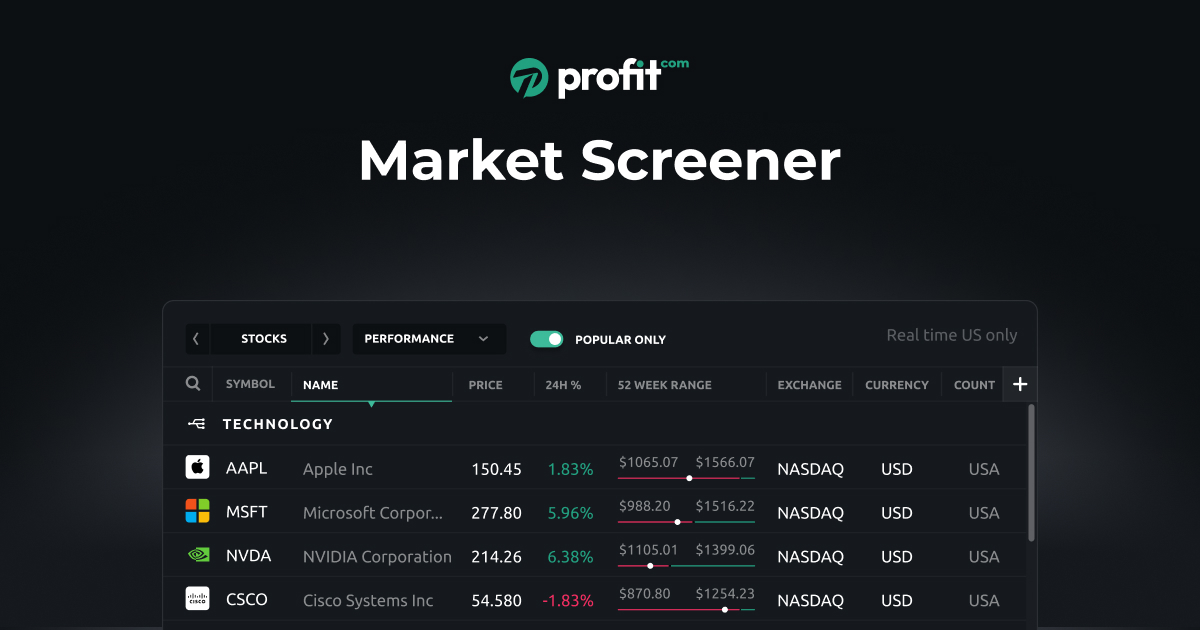Collapse the Technology group row

tap(596, 424)
